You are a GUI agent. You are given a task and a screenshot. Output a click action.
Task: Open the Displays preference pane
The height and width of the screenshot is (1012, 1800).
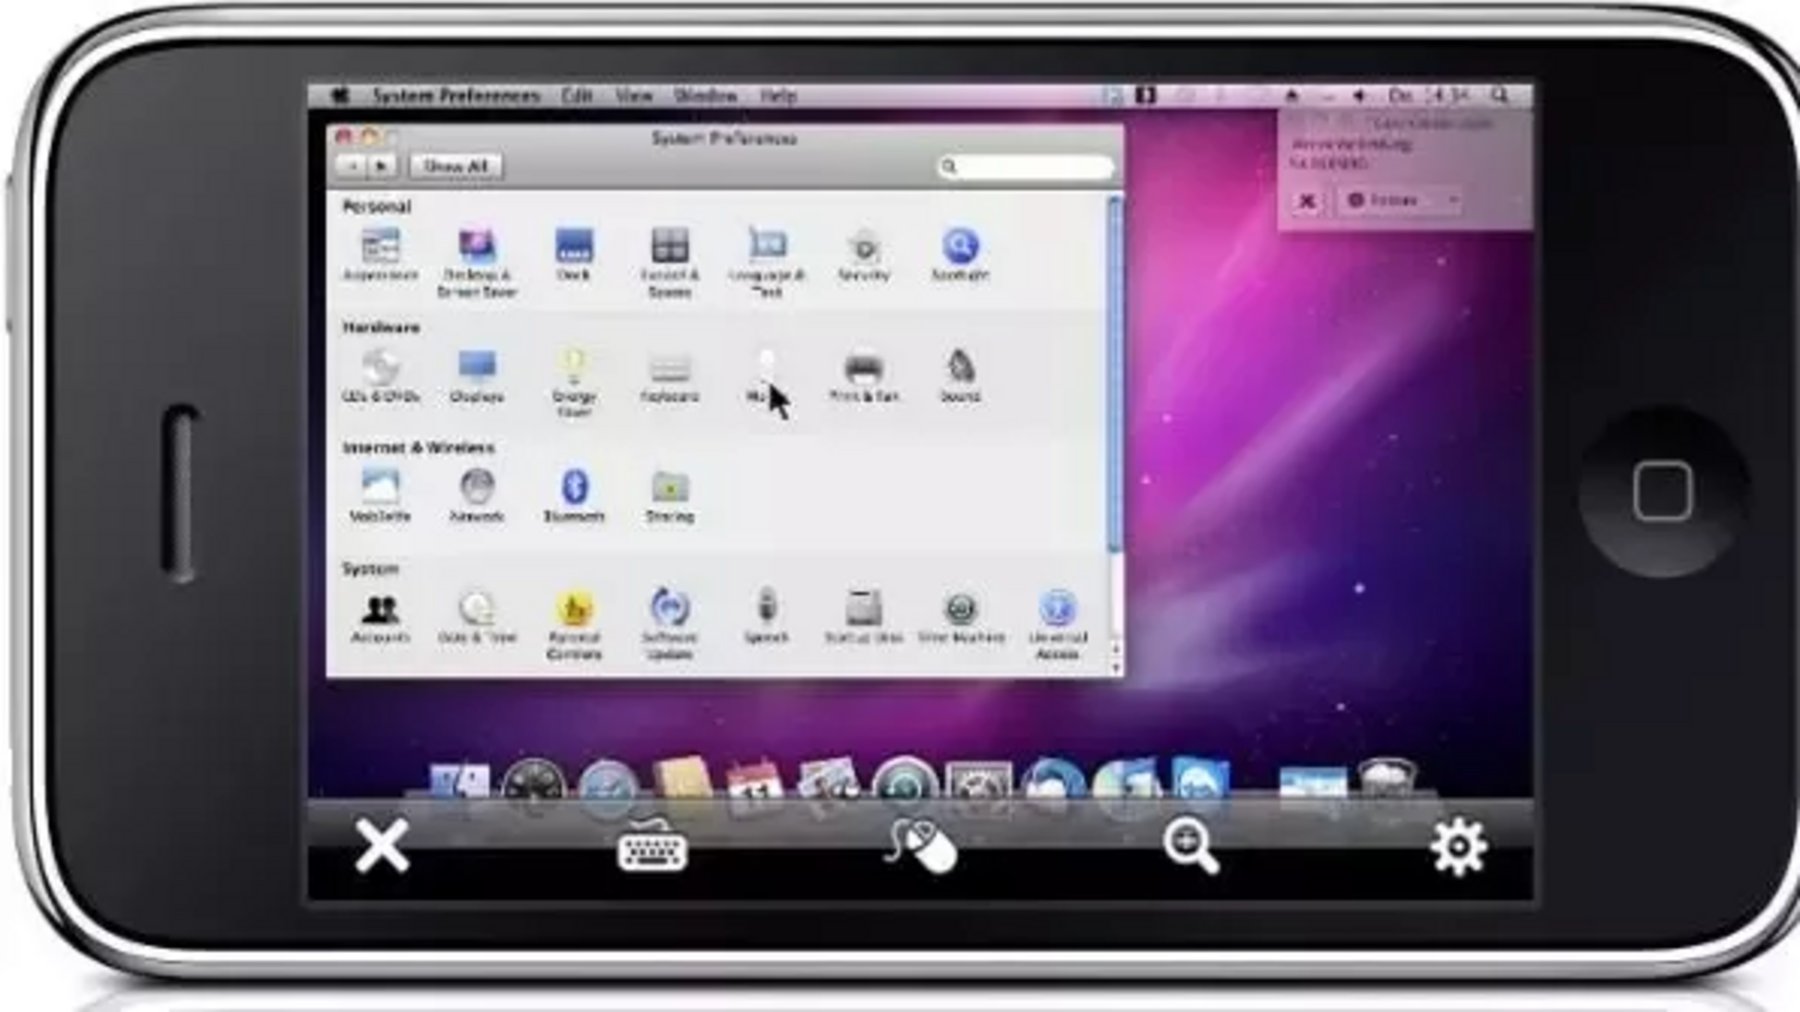pos(480,367)
